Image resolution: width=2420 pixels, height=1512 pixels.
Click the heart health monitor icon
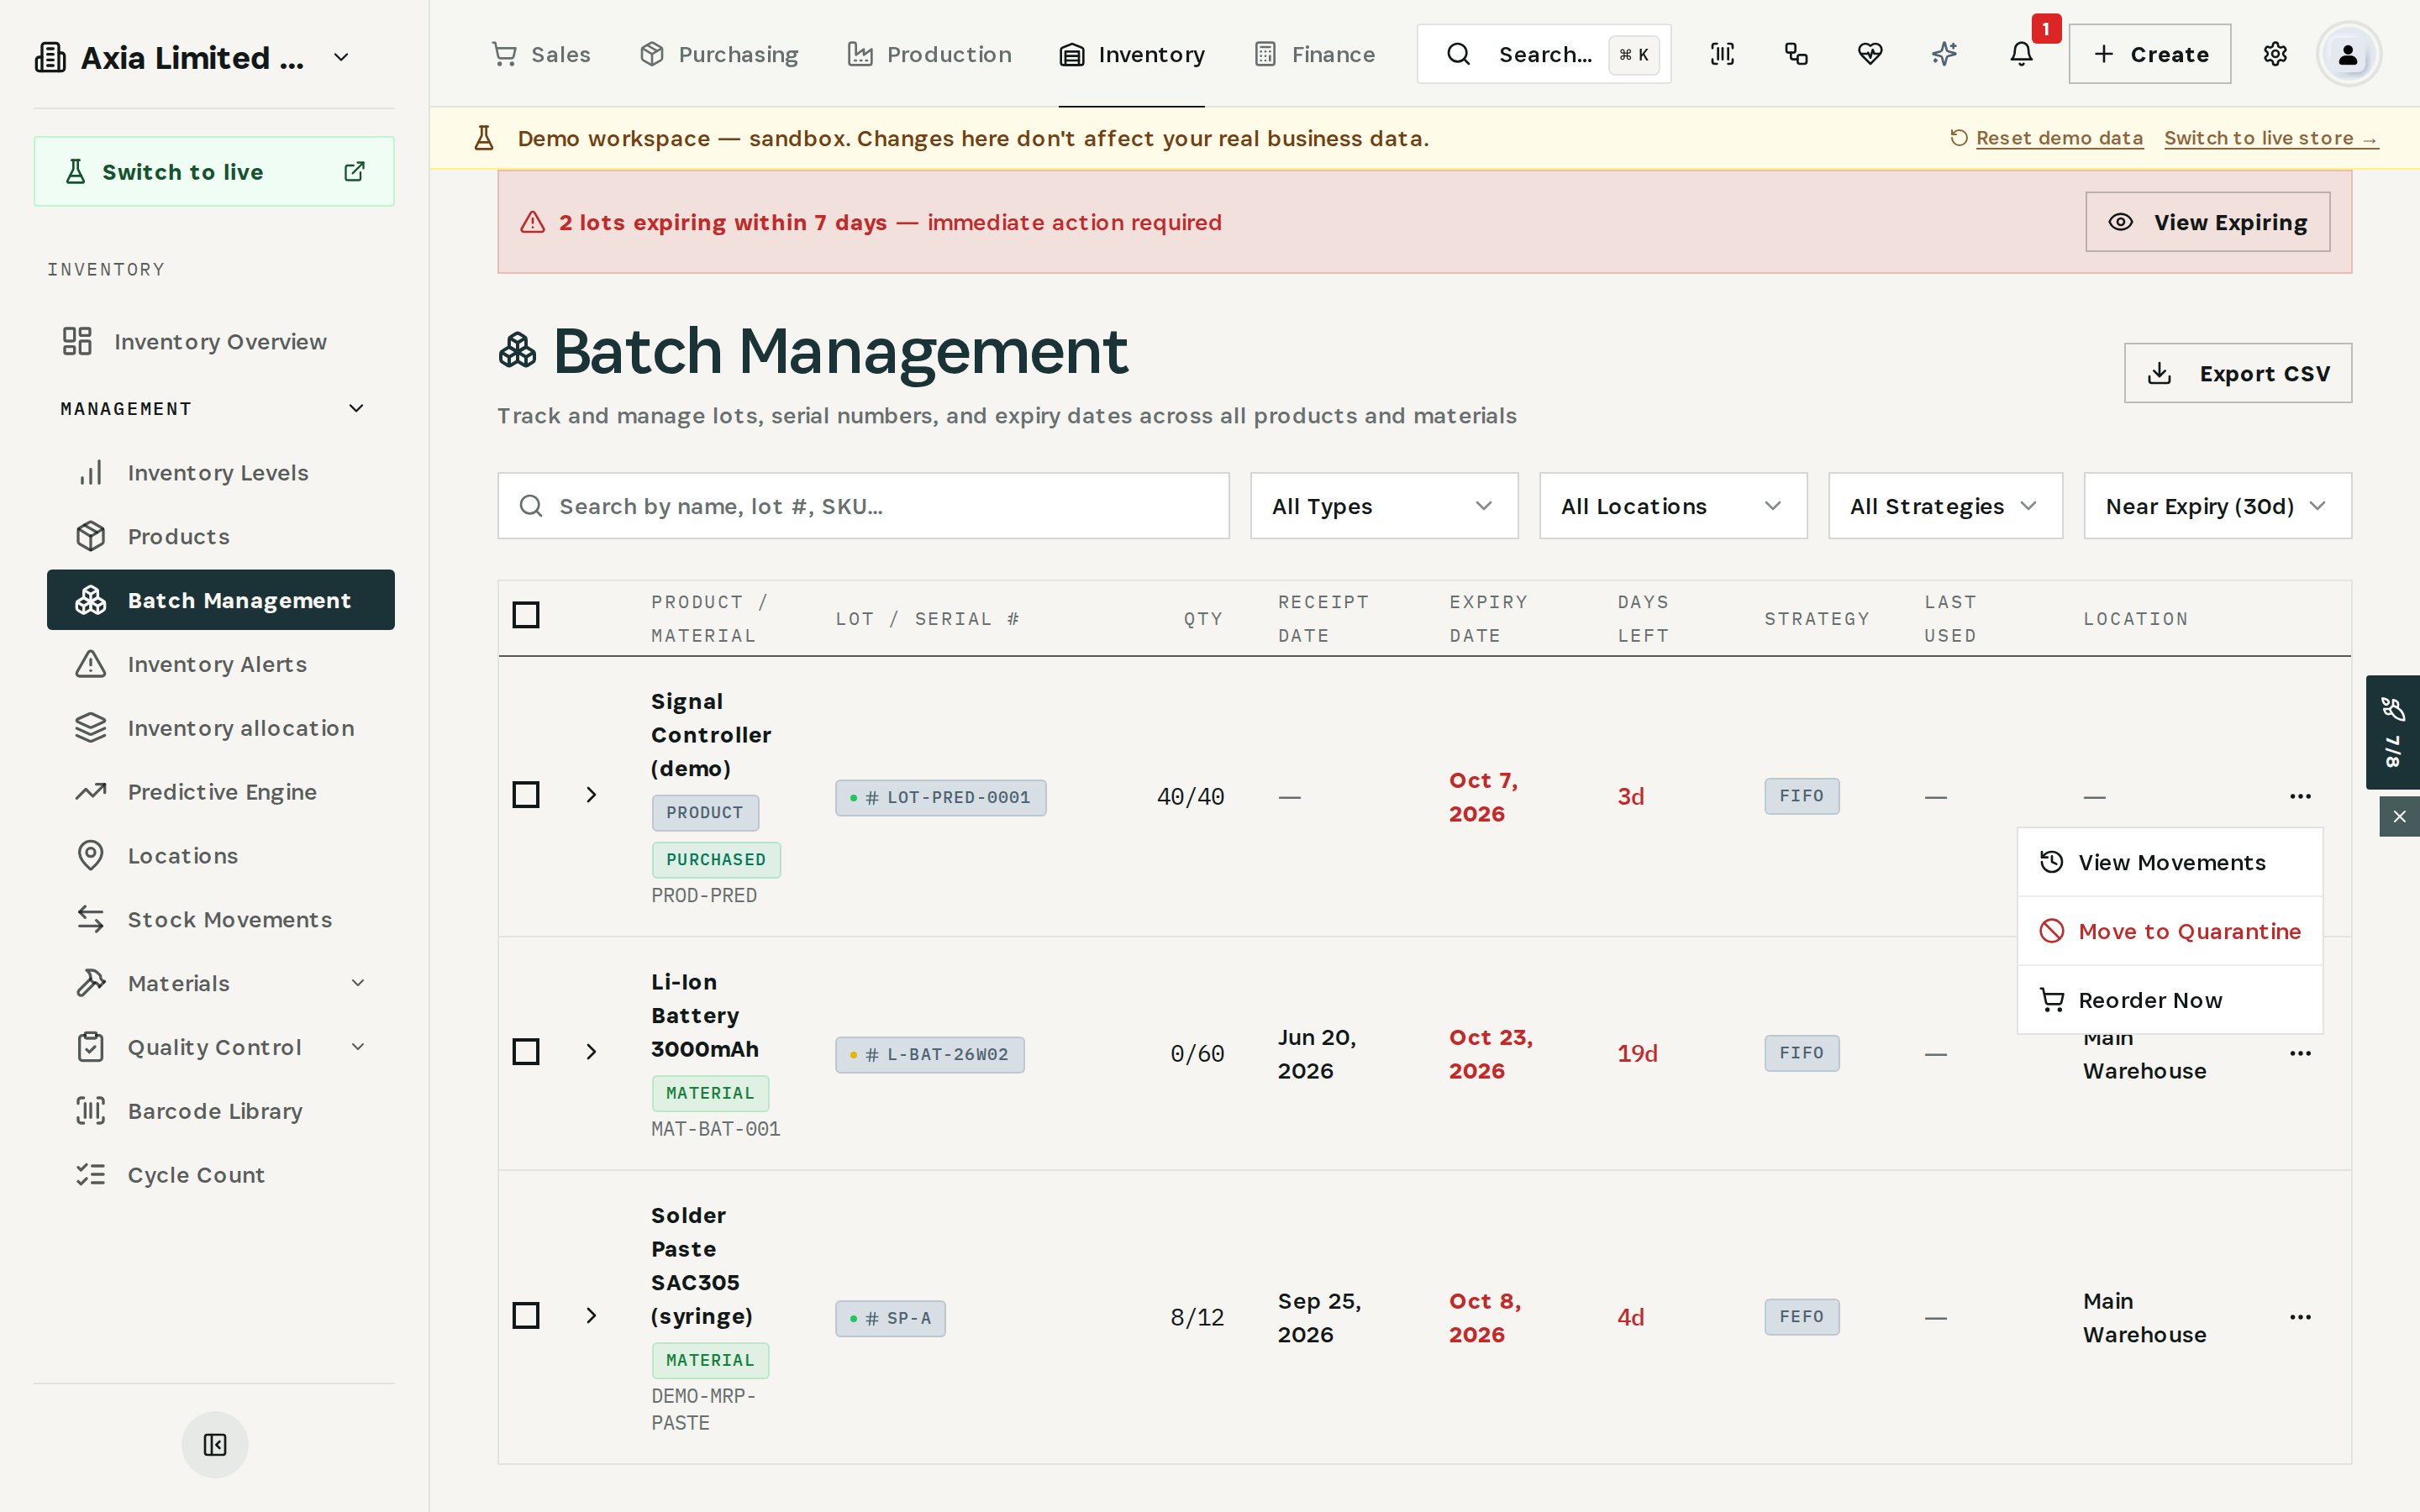[x=1870, y=54]
